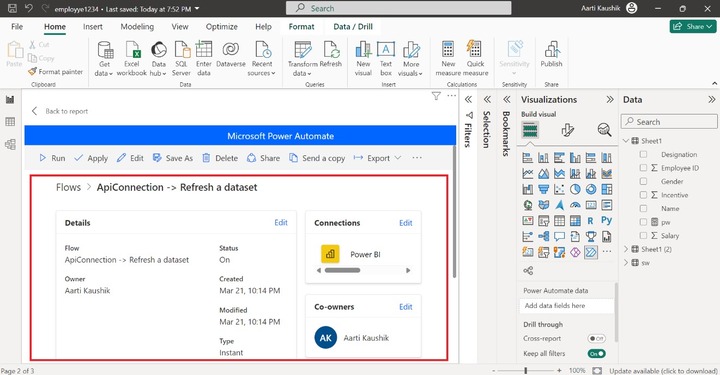Viewport: 720px width, 375px height.
Task: Go Back to report
Action: 60,111
